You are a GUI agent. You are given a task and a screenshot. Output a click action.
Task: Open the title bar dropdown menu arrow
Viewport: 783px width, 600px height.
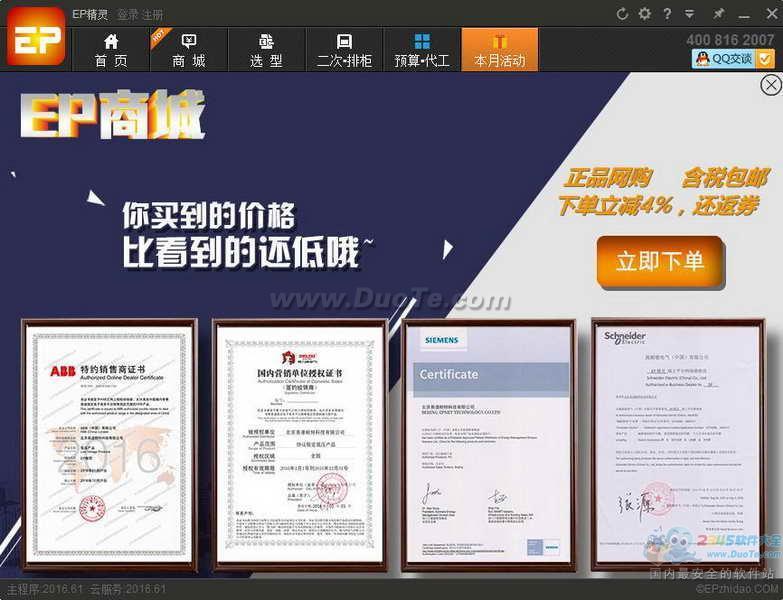click(690, 14)
